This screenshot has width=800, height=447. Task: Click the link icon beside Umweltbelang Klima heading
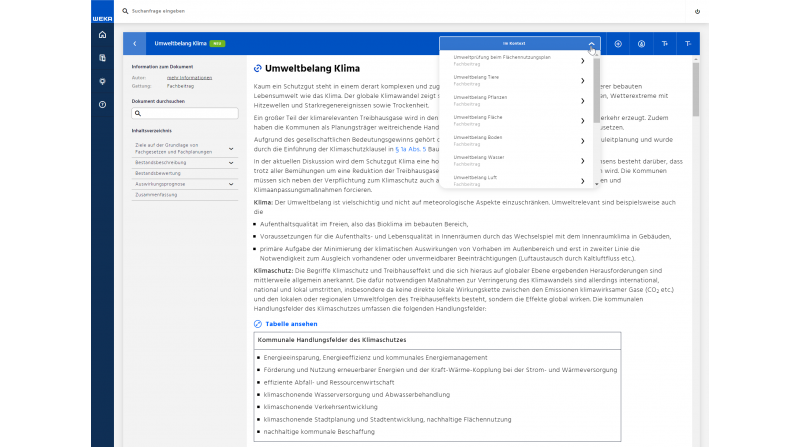pos(258,68)
